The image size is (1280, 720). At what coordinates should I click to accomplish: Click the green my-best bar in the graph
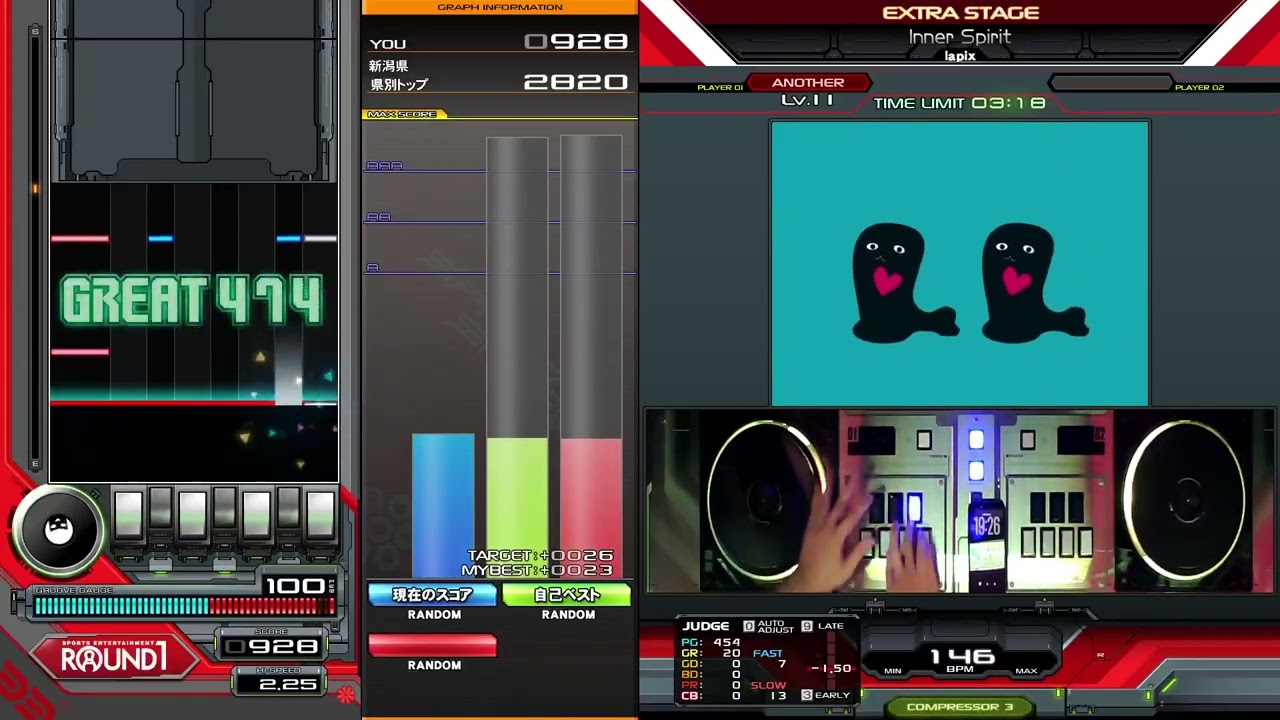(517, 507)
